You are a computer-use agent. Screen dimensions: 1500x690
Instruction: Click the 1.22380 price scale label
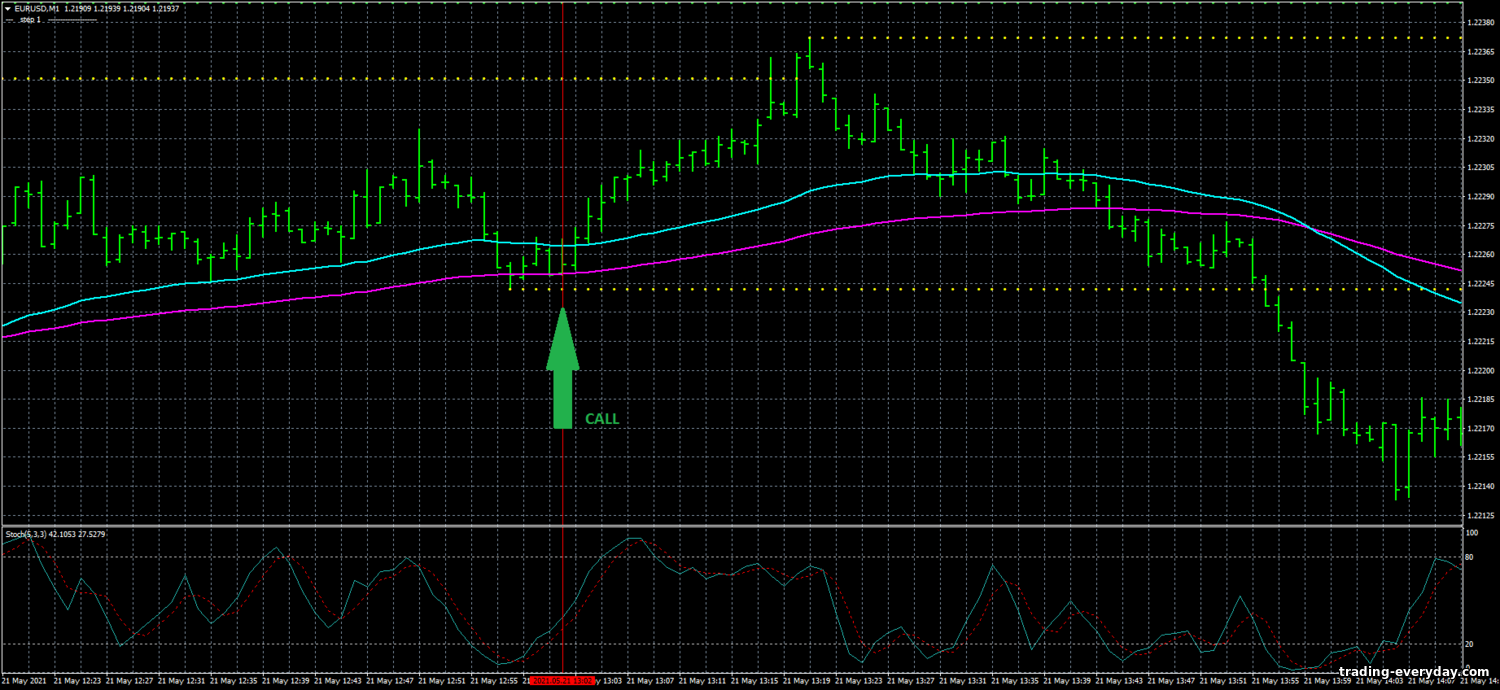point(1480,21)
